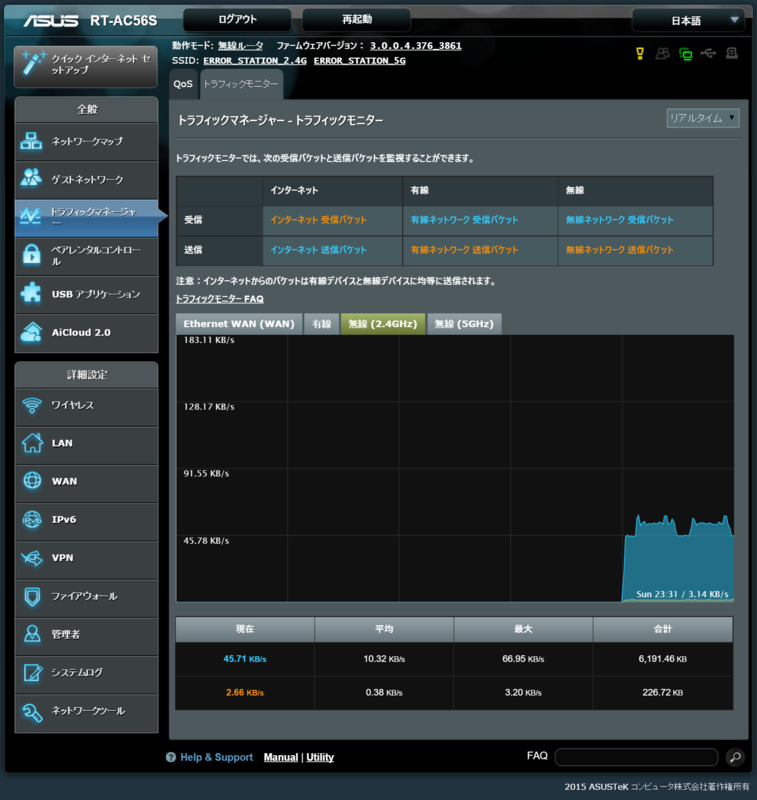The height and width of the screenshot is (800, 757).
Task: Click the 有線ネットワーク 受信パケット legend text
Action: (x=464, y=220)
